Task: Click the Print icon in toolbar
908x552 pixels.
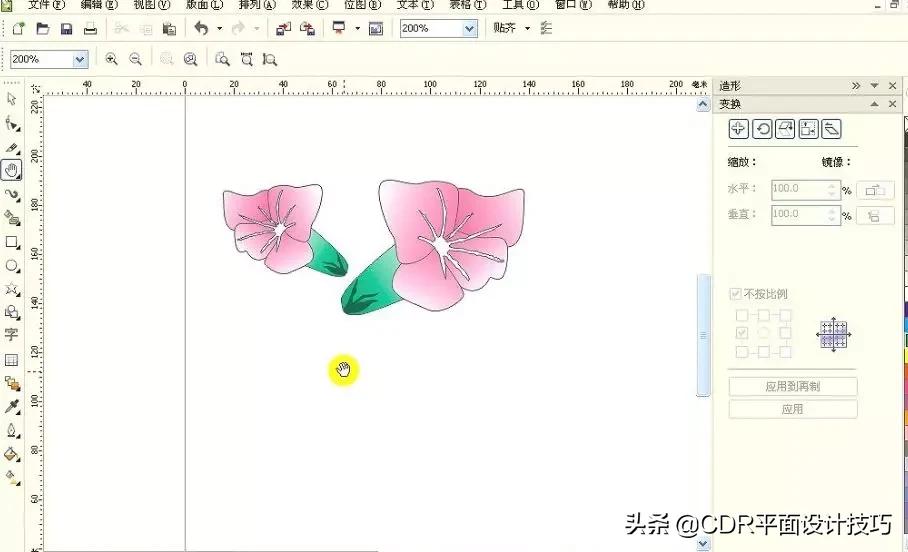Action: pos(90,29)
